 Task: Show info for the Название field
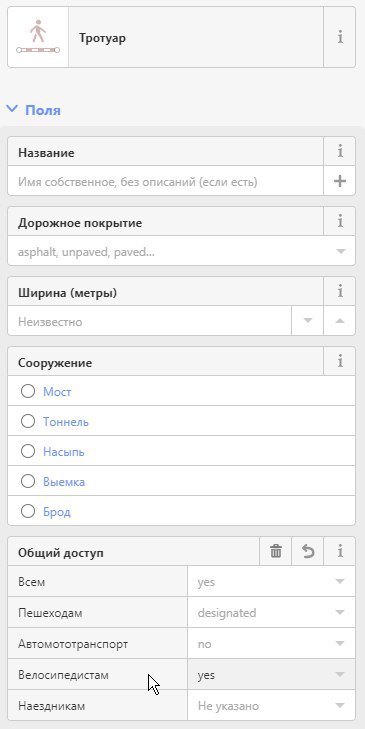340,151
